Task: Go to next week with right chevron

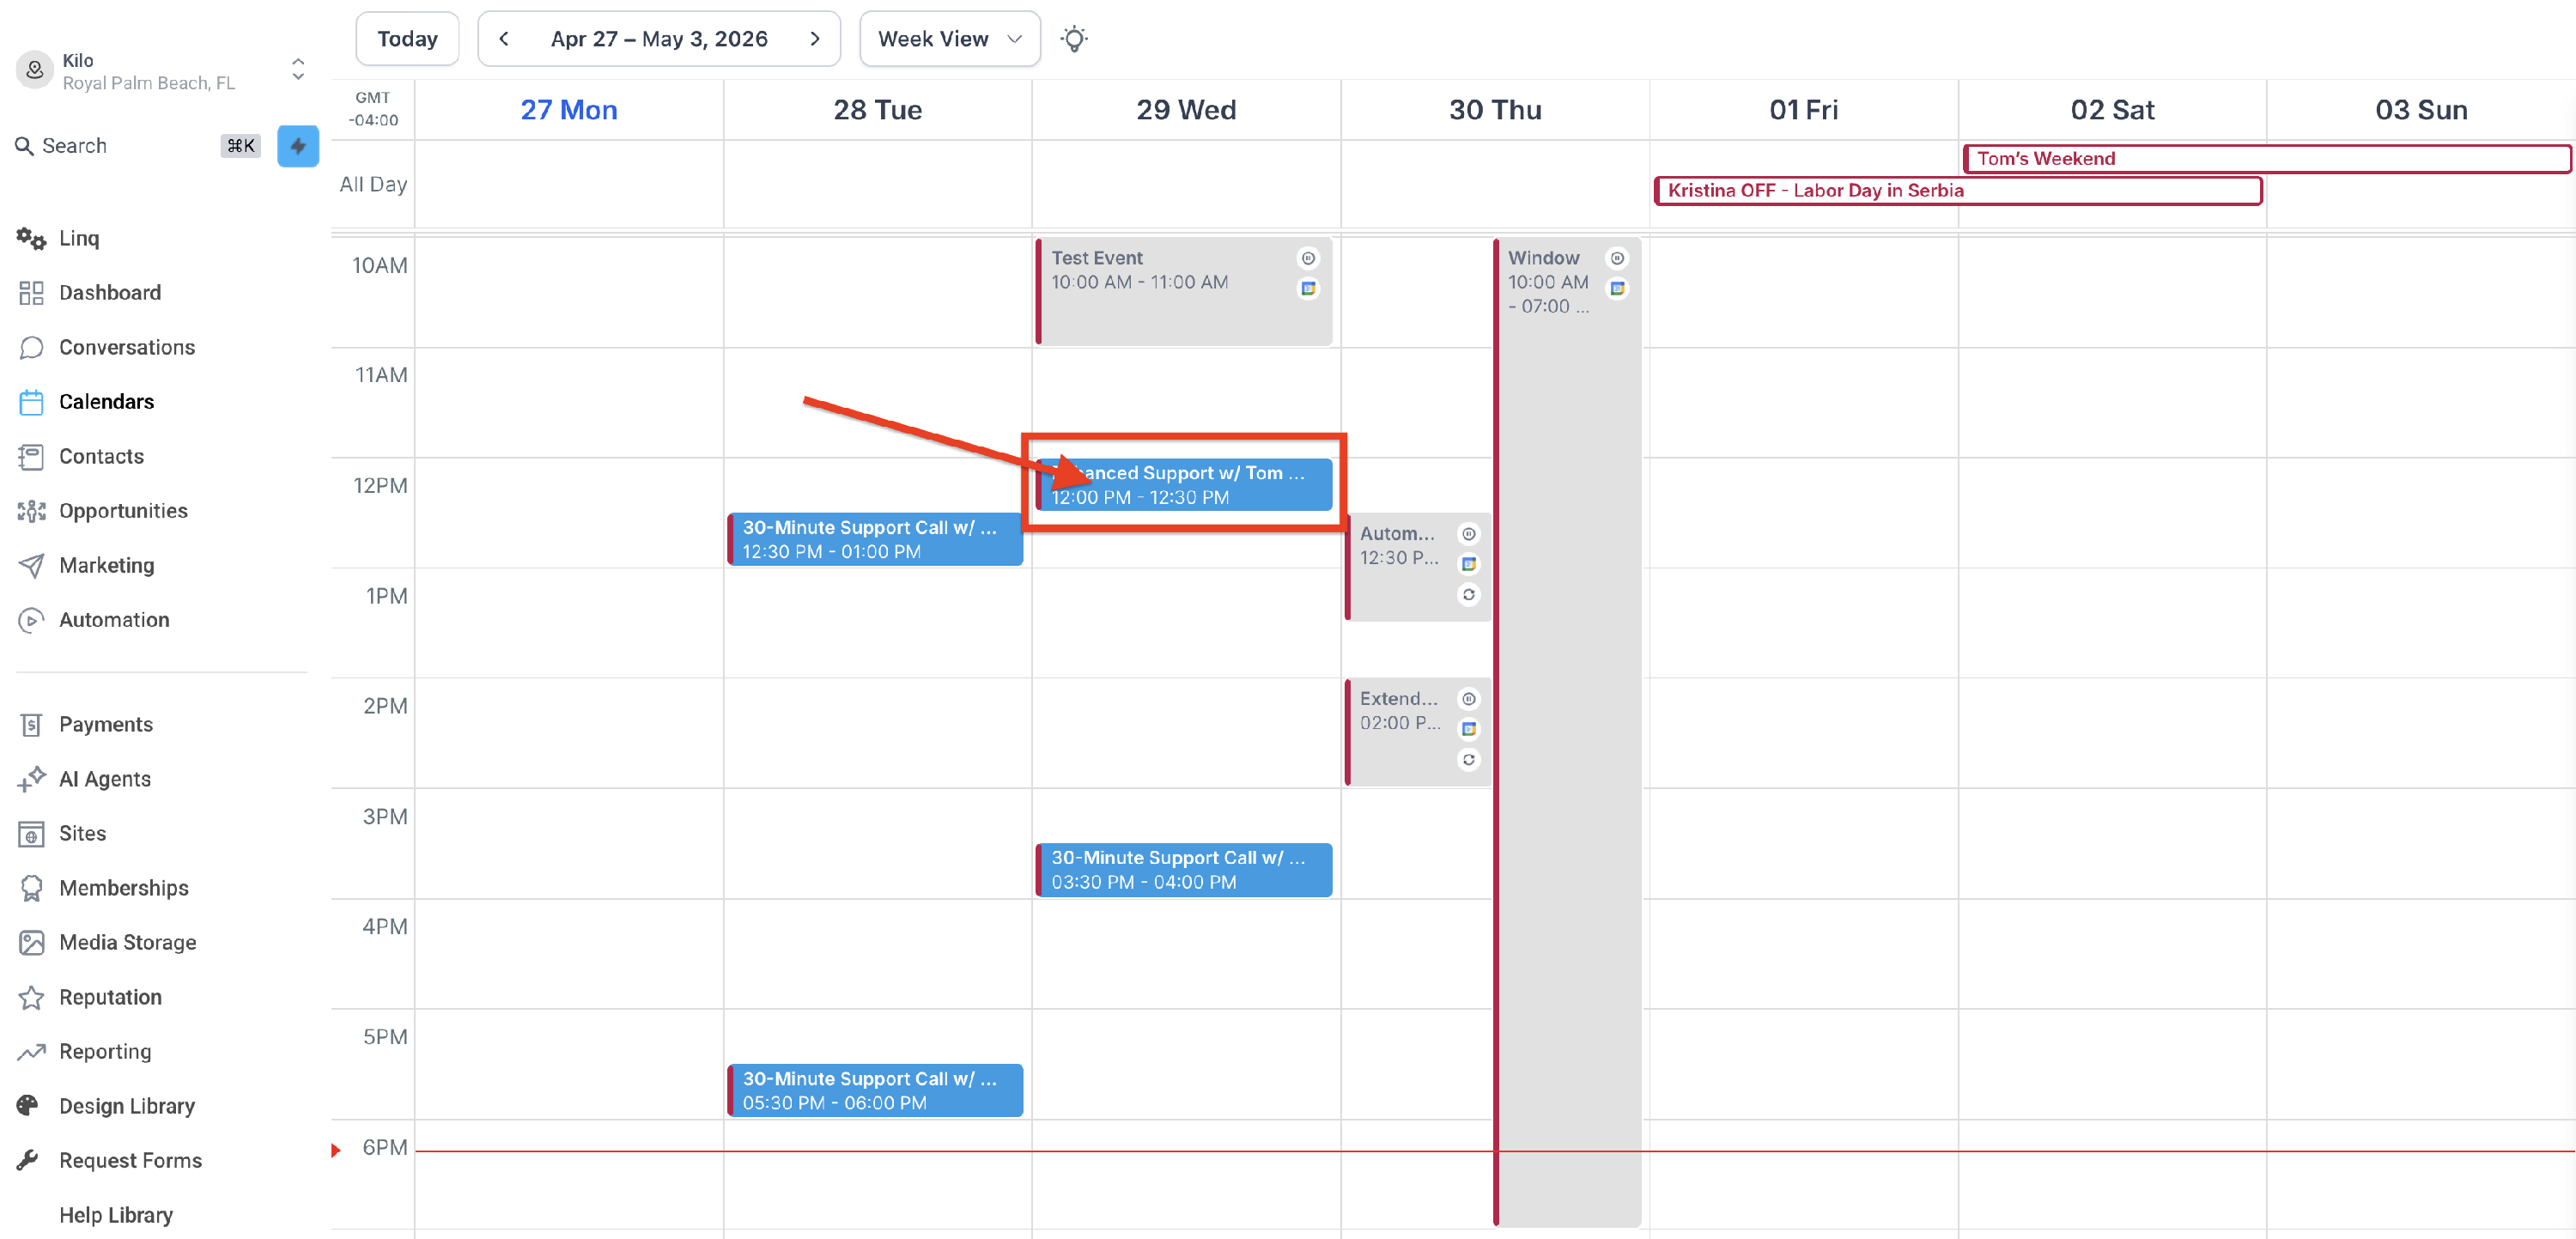Action: click(815, 39)
